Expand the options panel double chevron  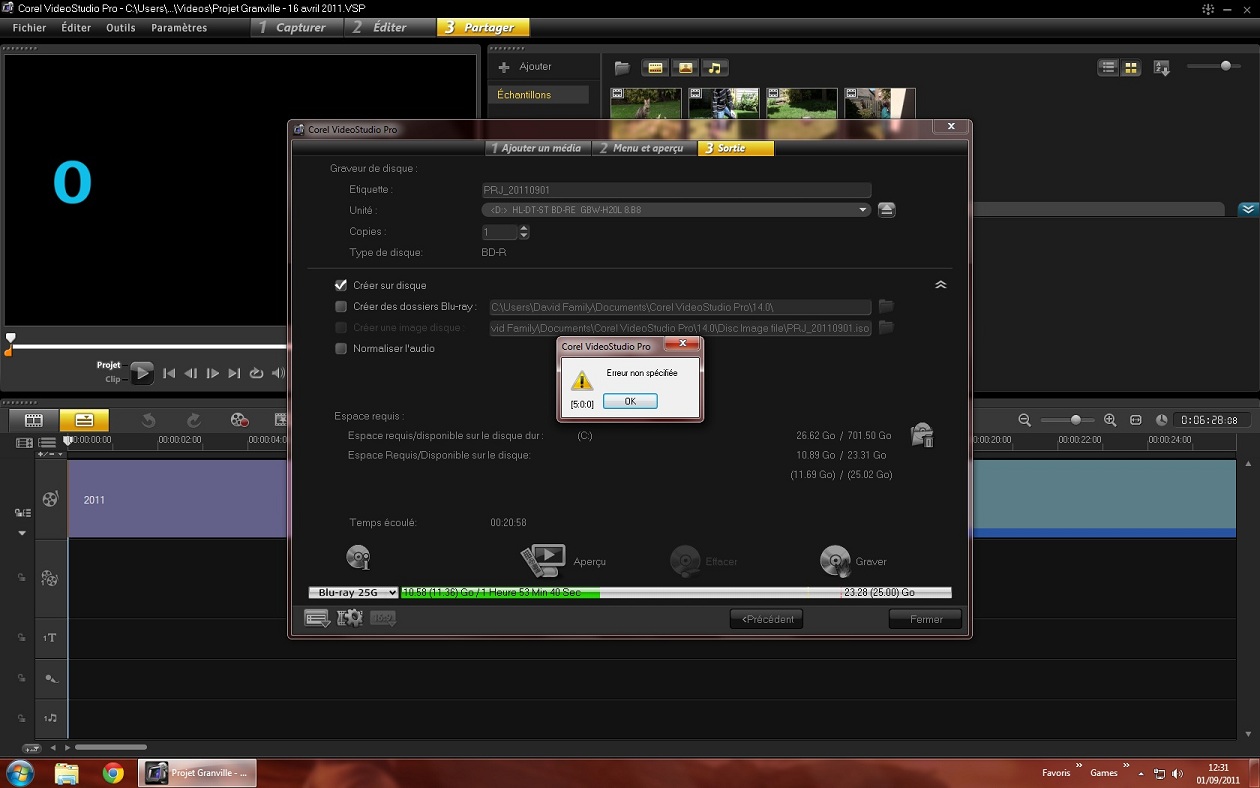tap(1248, 210)
